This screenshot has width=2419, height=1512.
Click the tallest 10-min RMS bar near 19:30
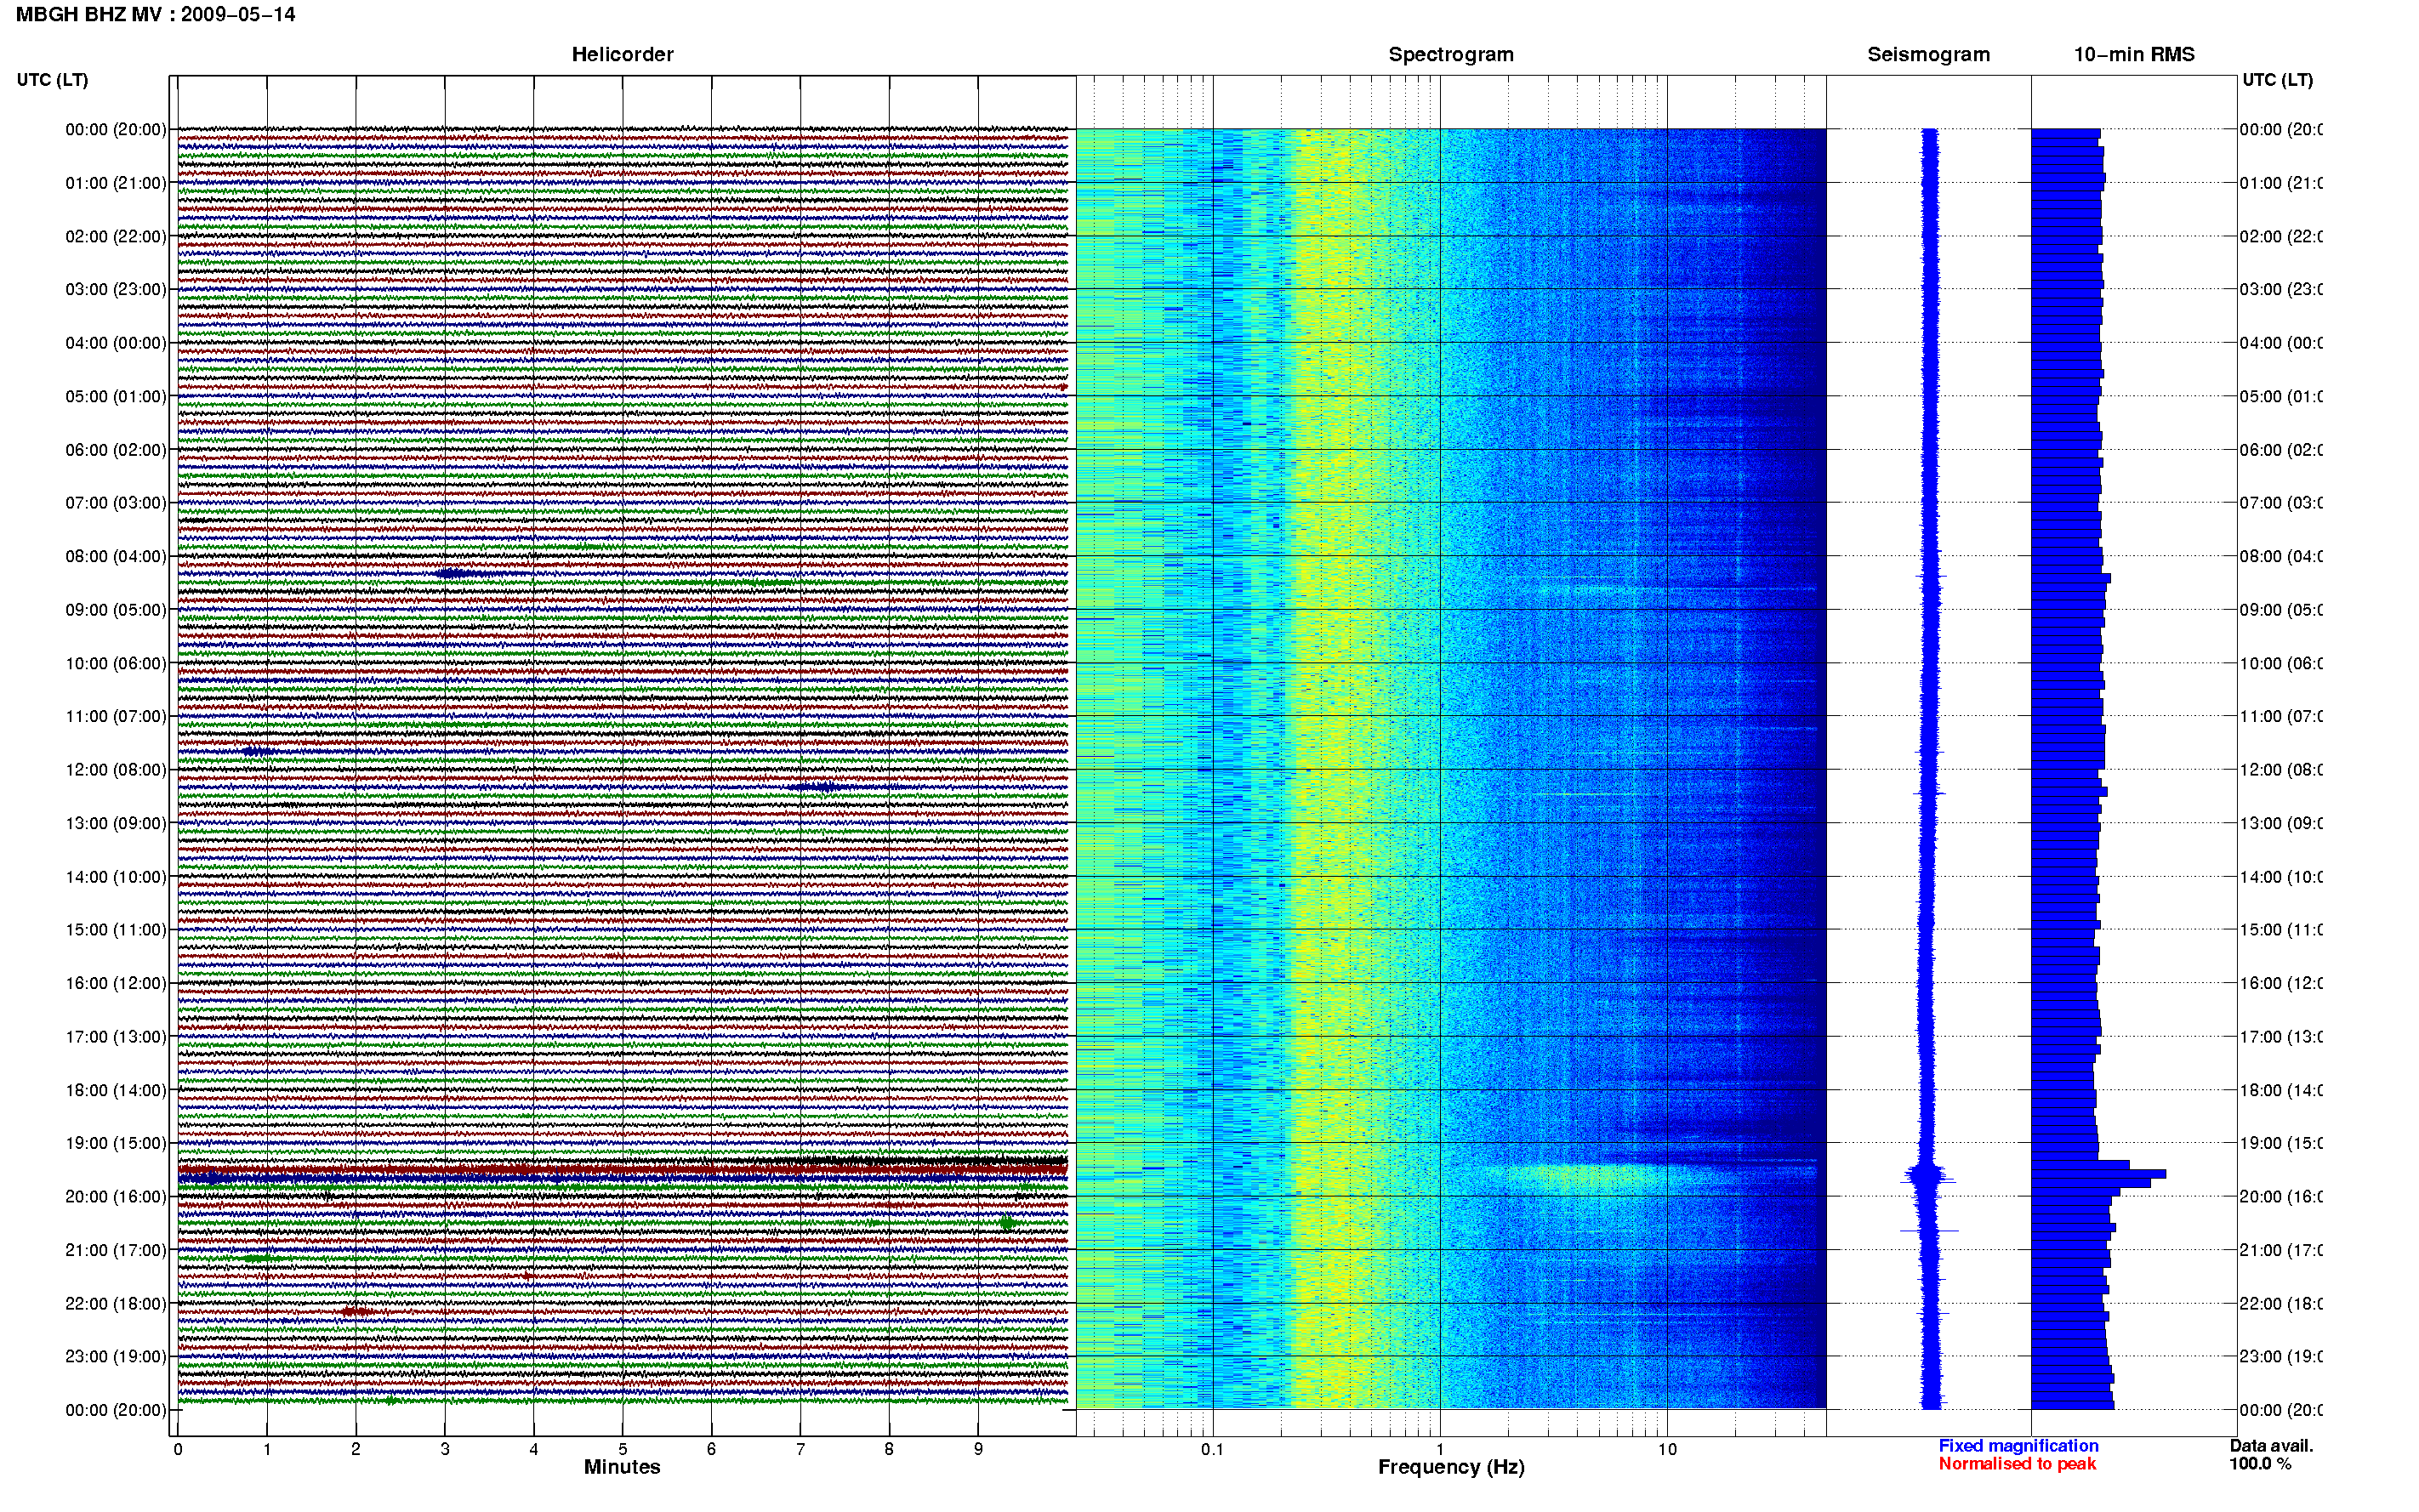click(x=2098, y=1173)
